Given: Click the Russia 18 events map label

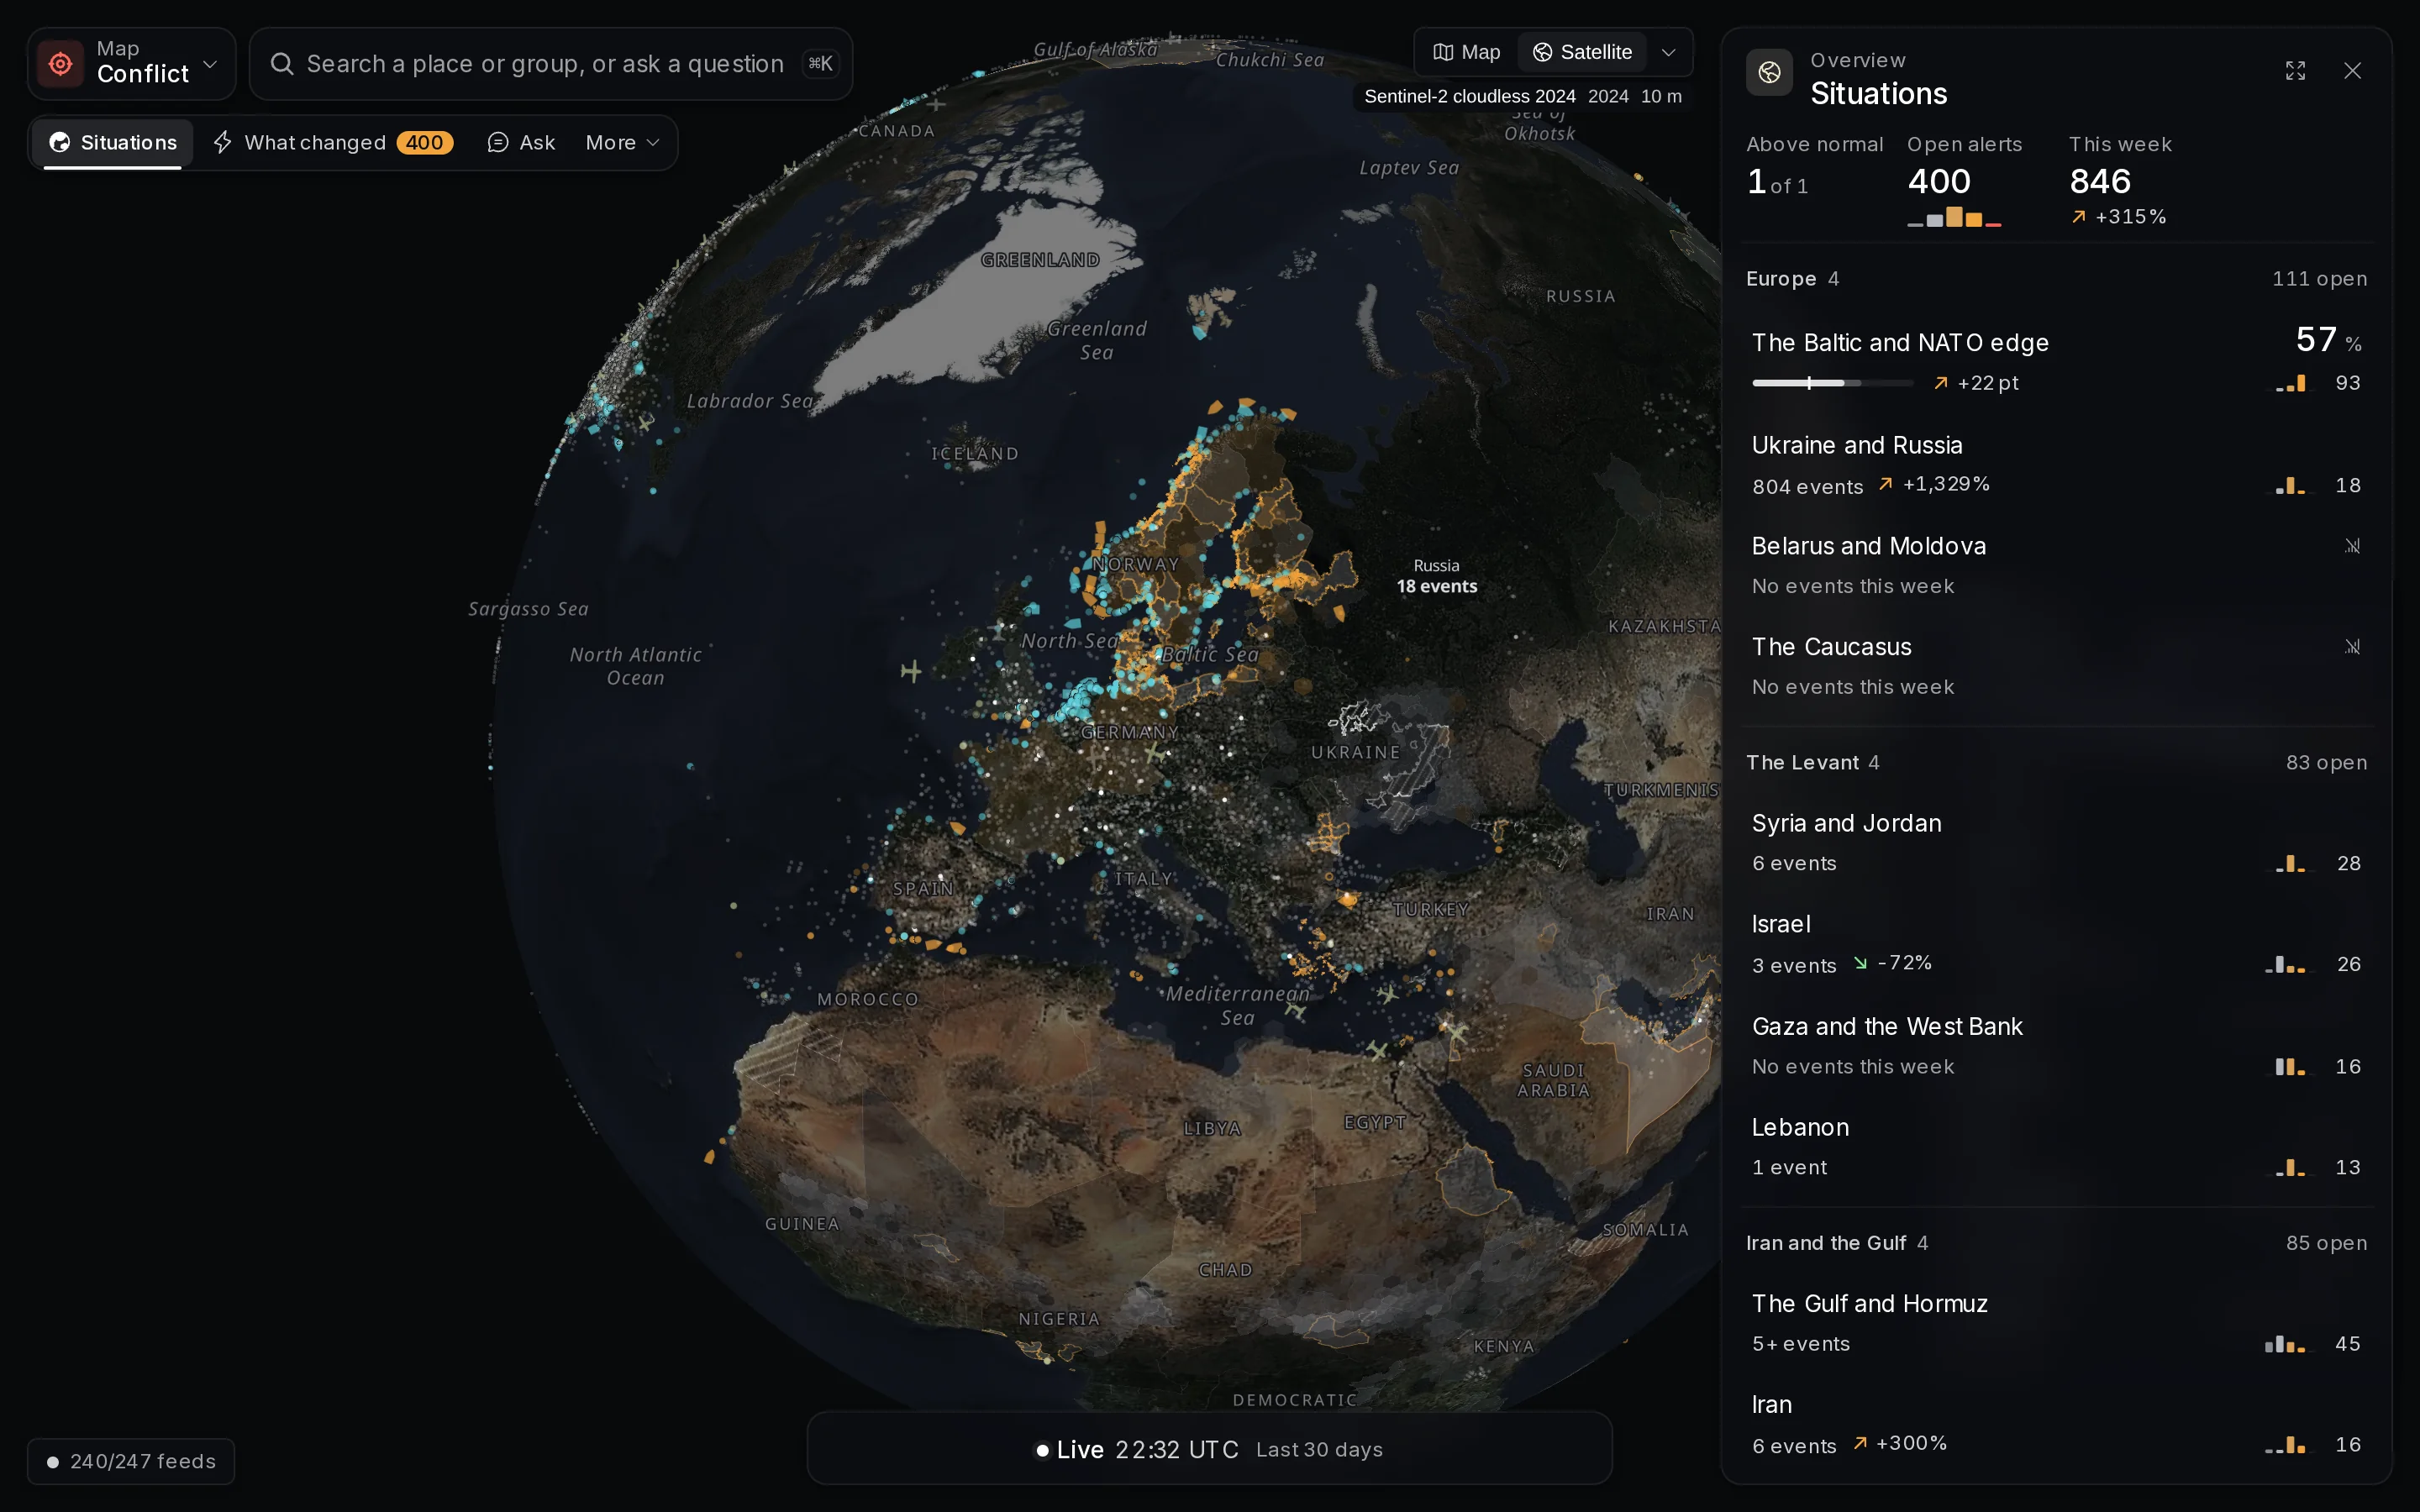Looking at the screenshot, I should tap(1436, 576).
